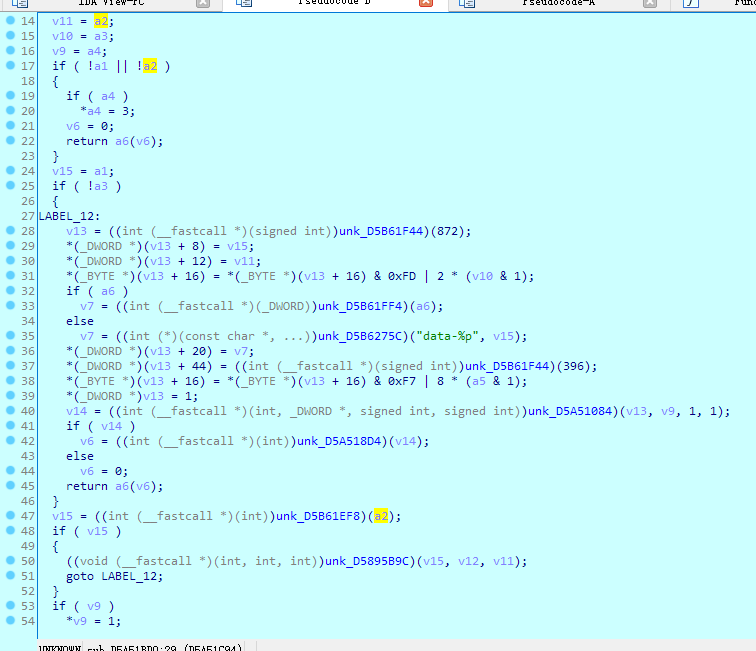The image size is (756, 651).
Task: Jump to unk_D5A51084 on line 40
Action: [x=570, y=411]
